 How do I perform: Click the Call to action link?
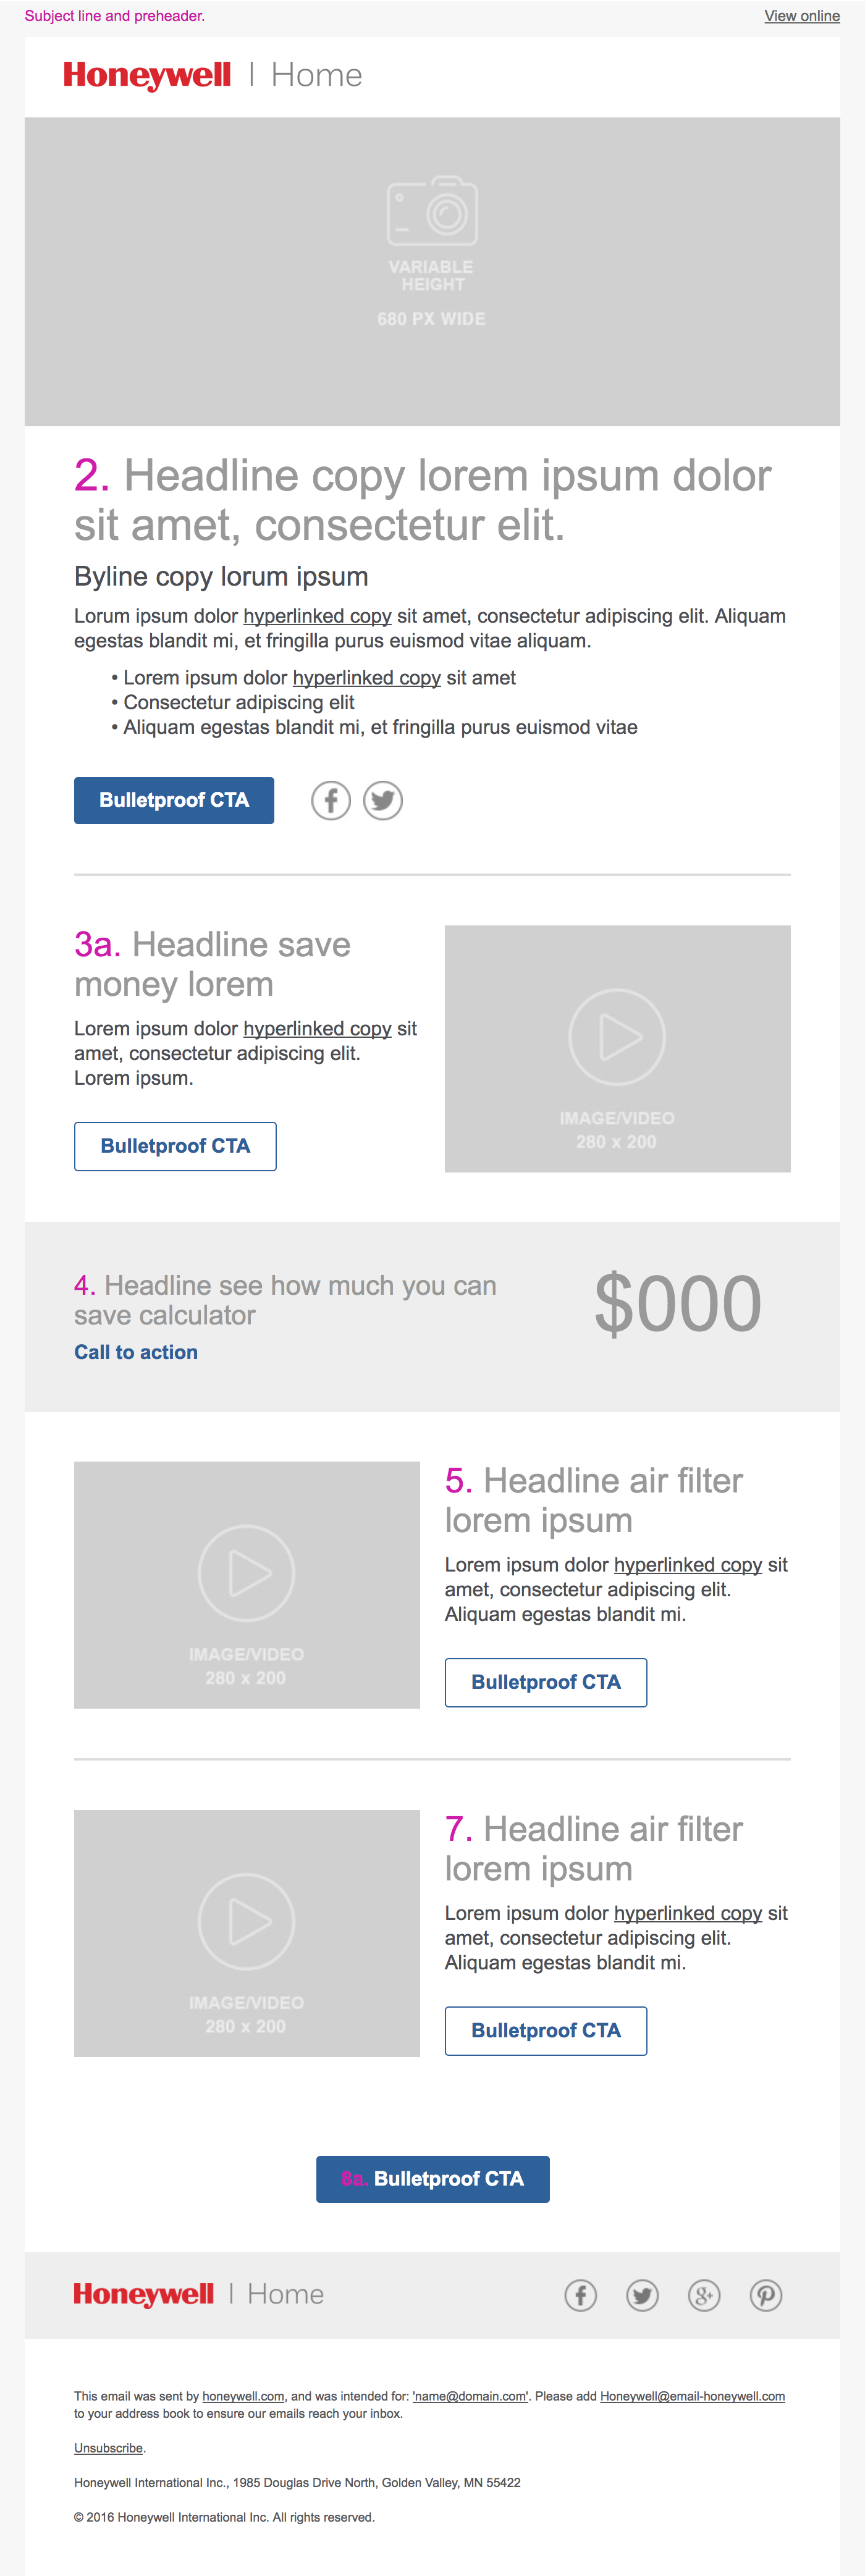tap(136, 1352)
